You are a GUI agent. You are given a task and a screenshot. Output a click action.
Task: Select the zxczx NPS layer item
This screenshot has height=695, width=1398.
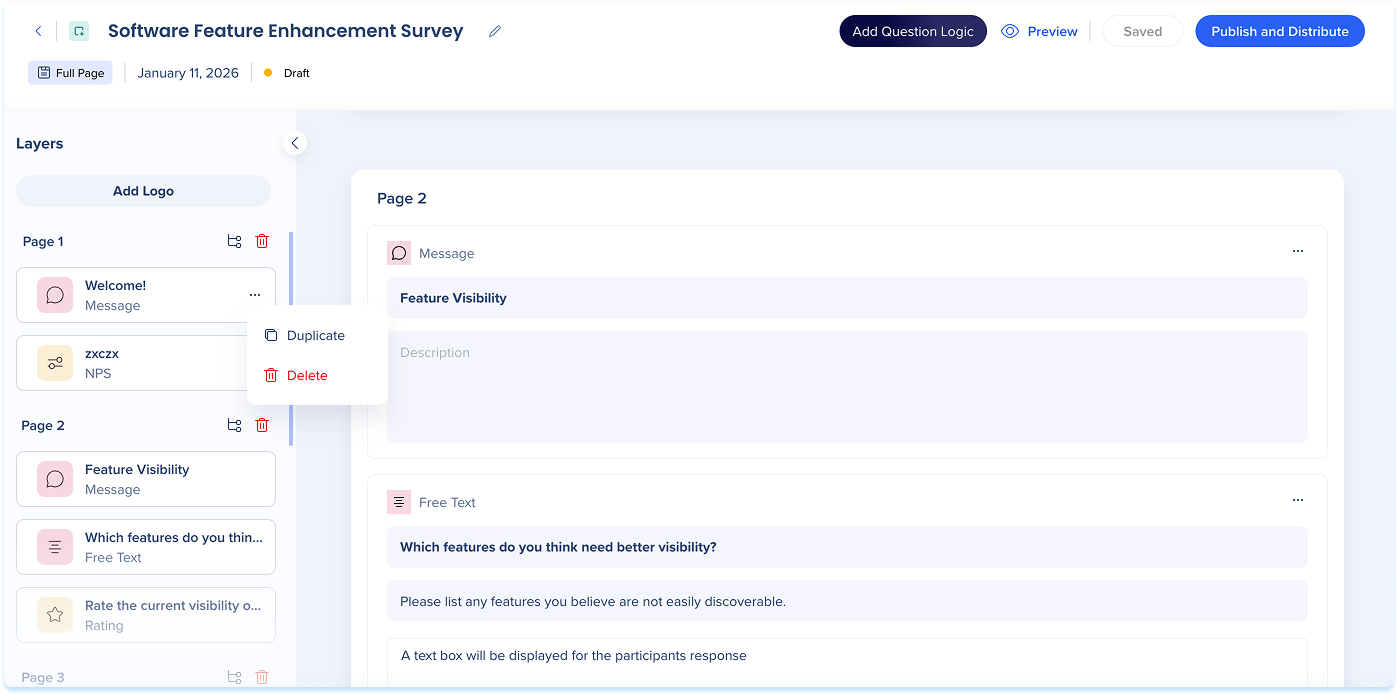tap(130, 363)
